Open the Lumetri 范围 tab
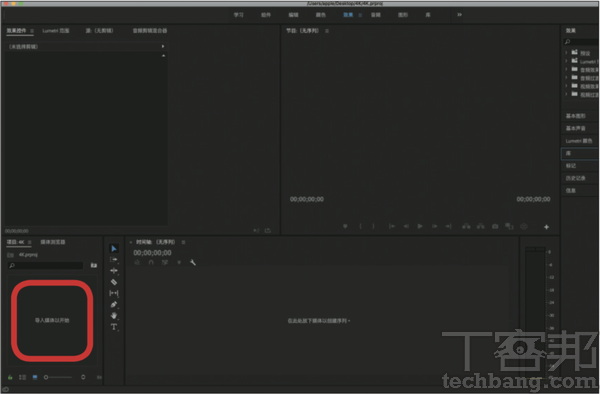 pyautogui.click(x=56, y=31)
